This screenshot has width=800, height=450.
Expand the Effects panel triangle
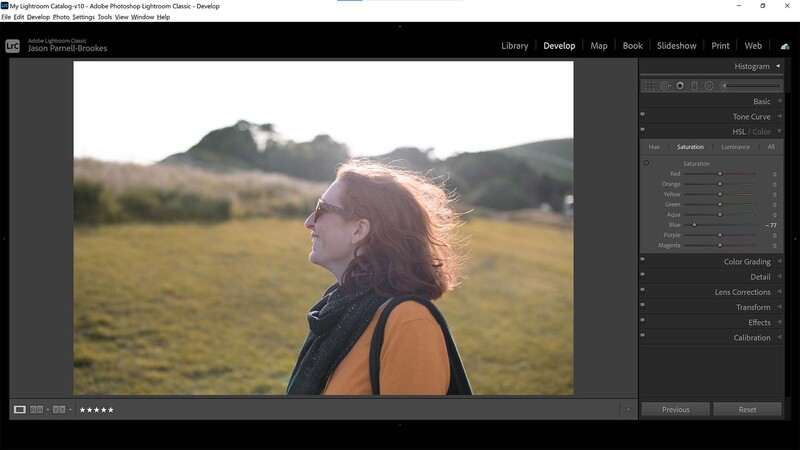[x=779, y=322]
